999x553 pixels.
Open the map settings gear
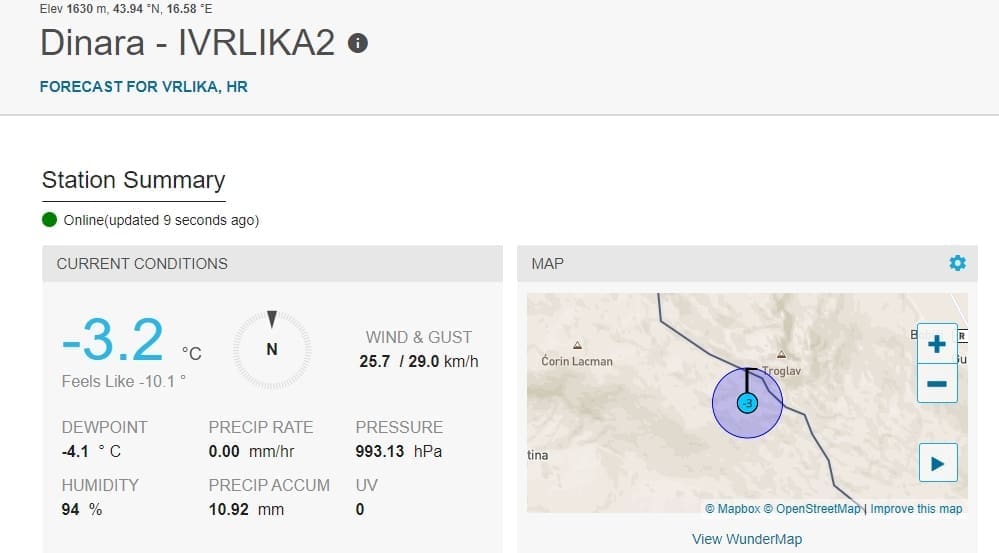(x=957, y=263)
